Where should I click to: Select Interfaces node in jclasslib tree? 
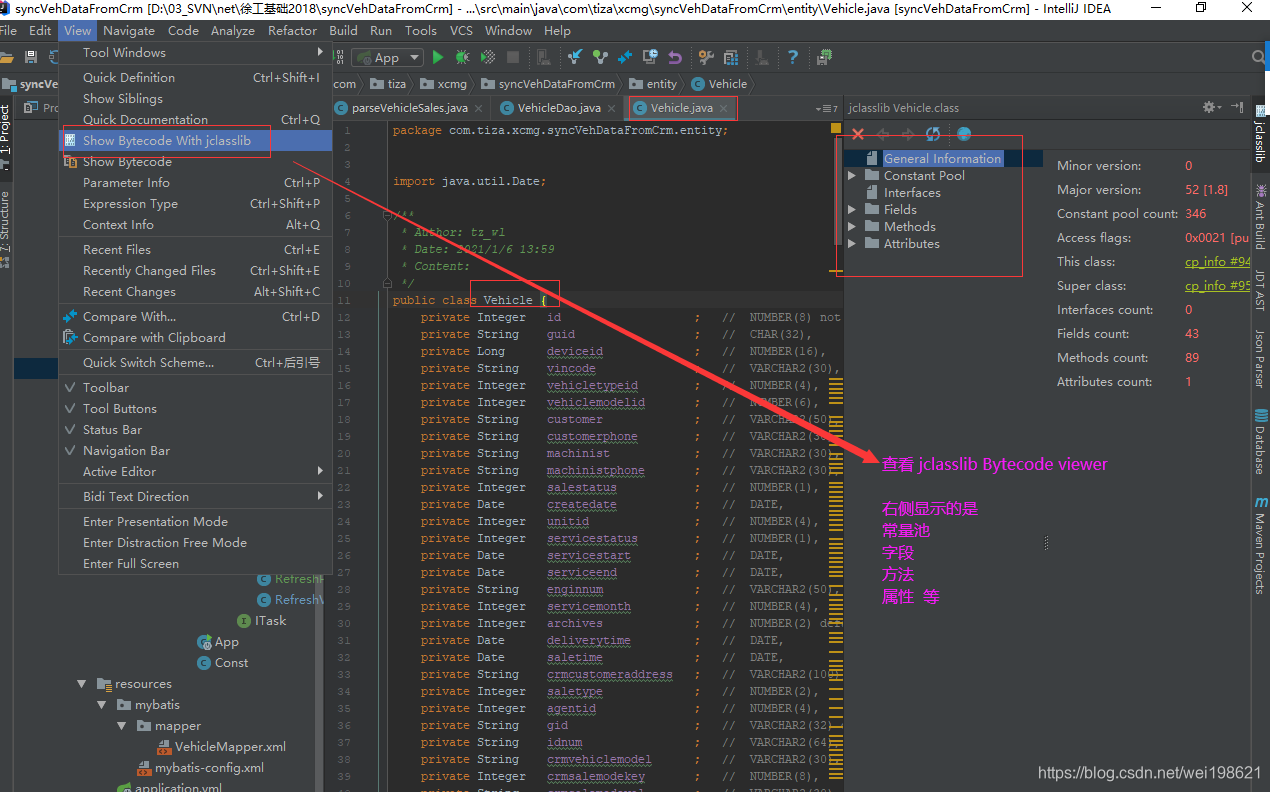912,193
